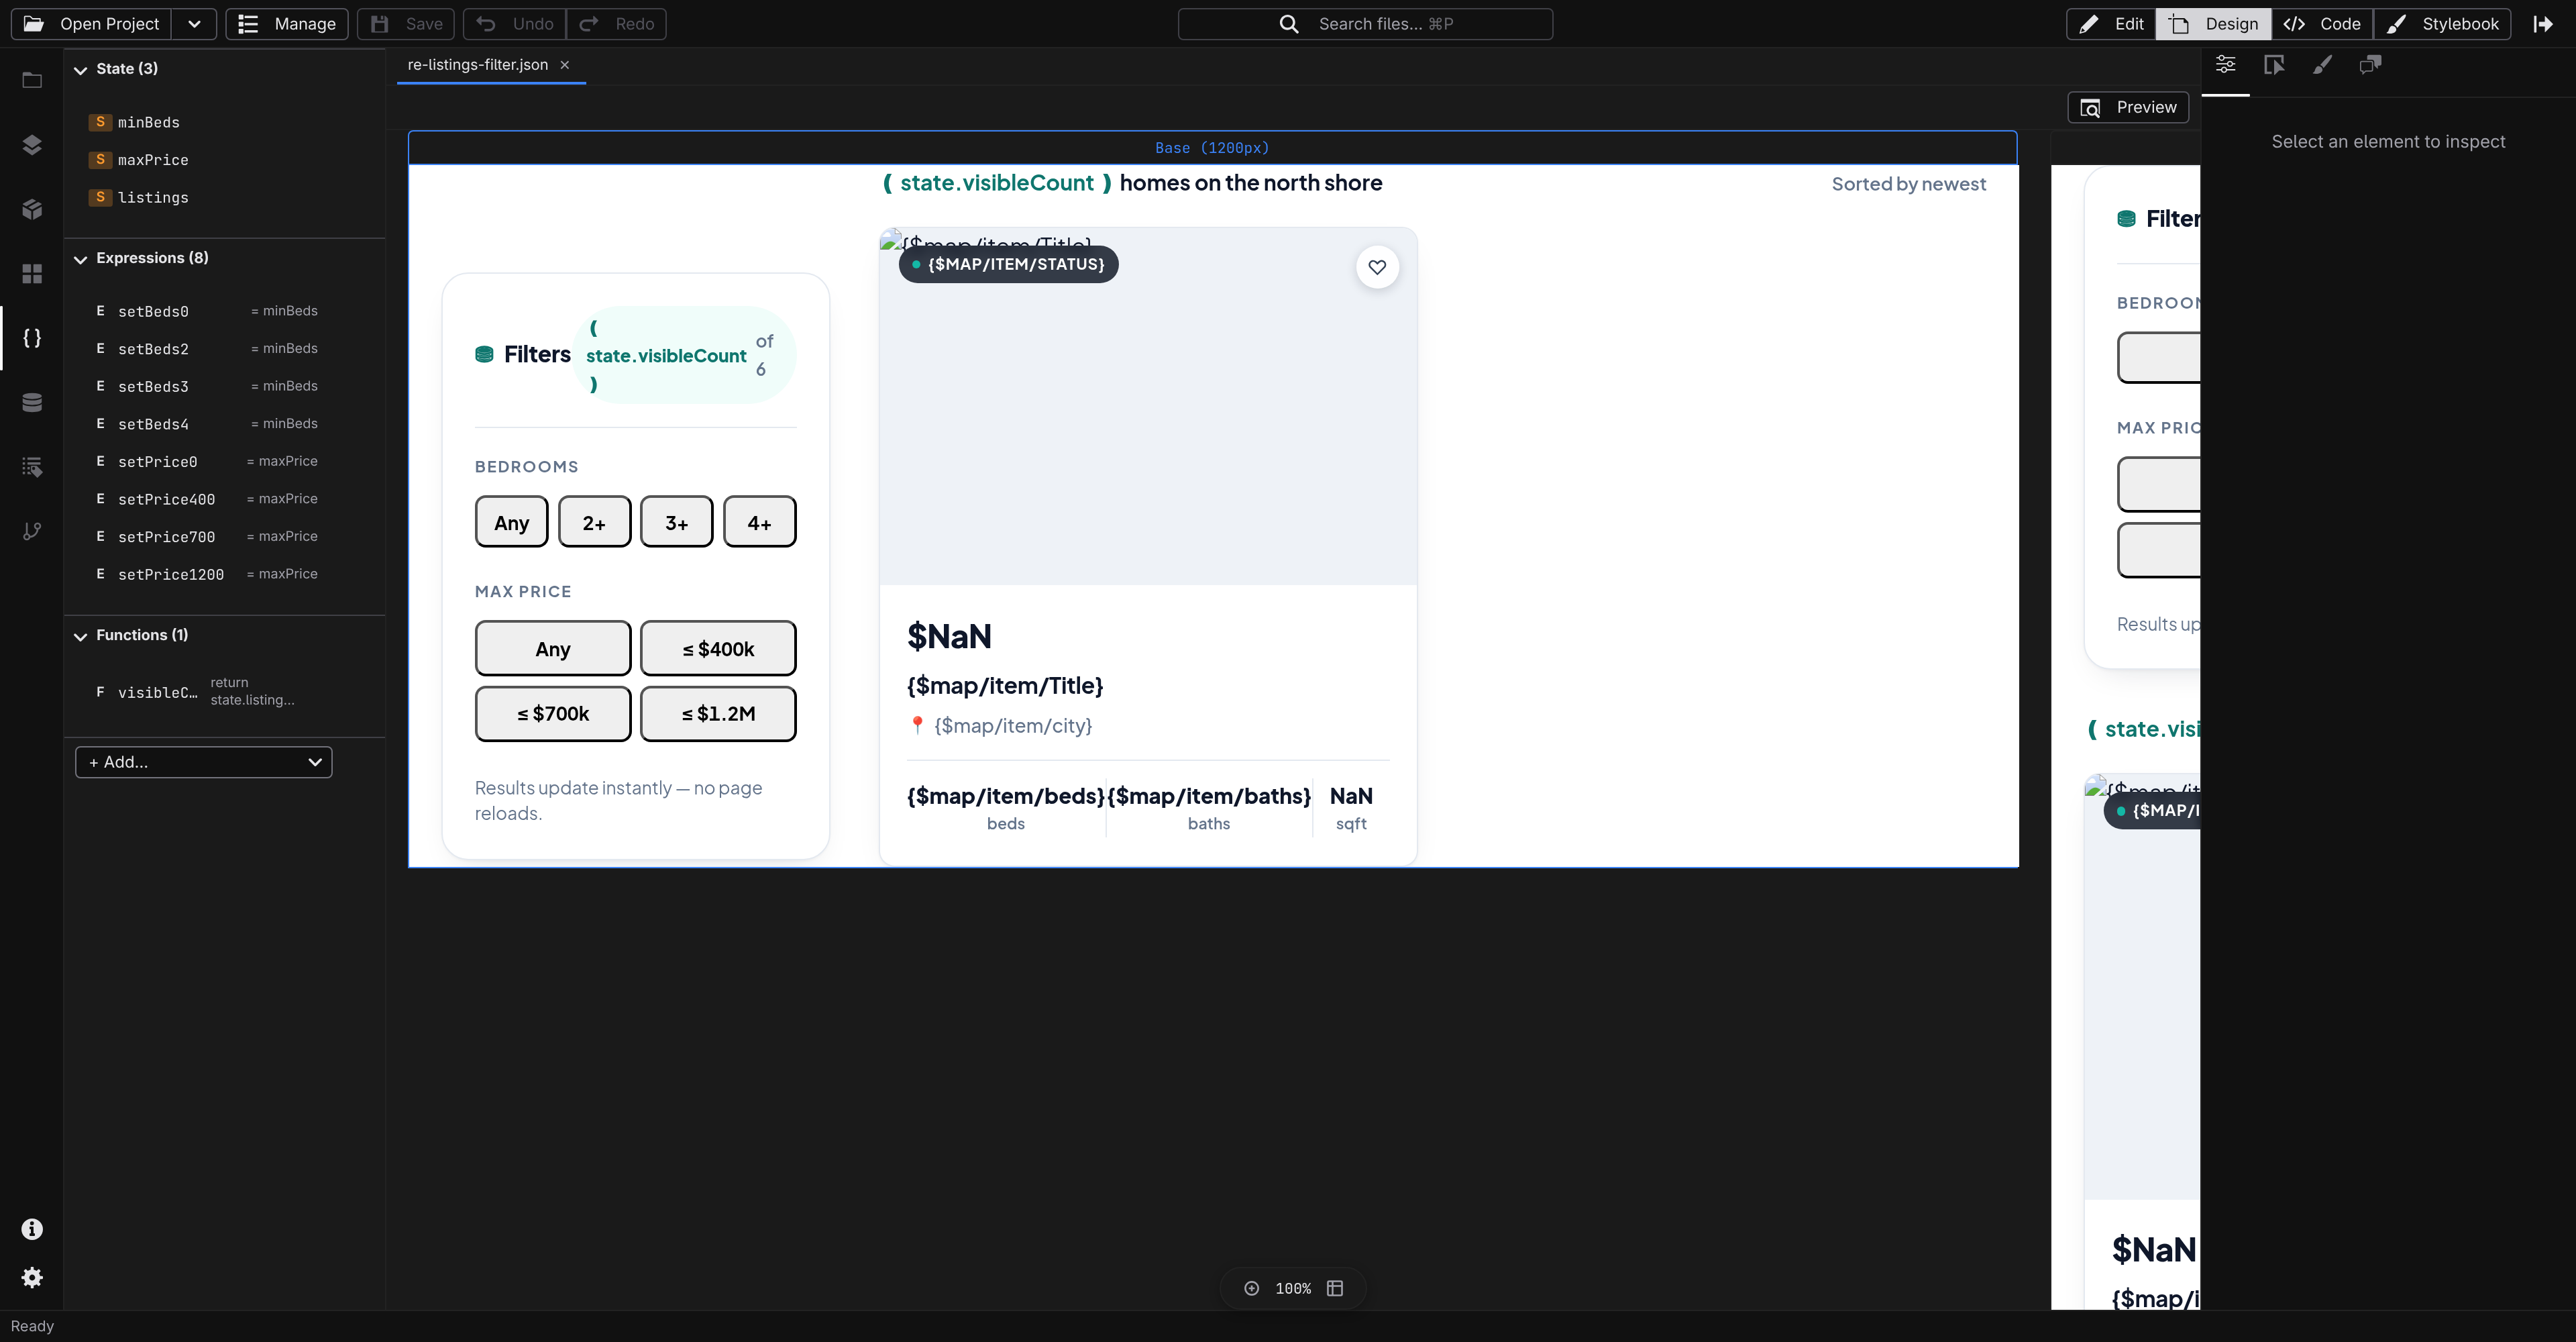This screenshot has height=1342, width=2576.
Task: Click the Filters database icon in canvas
Action: tap(484, 354)
